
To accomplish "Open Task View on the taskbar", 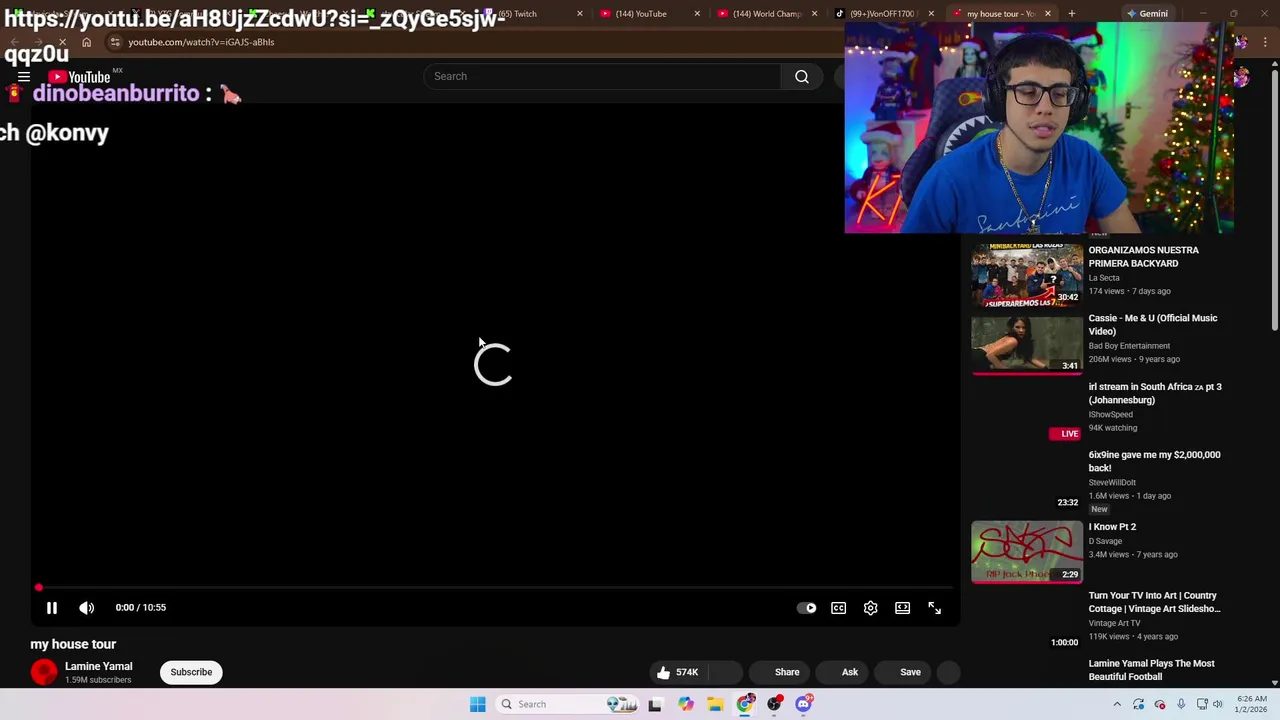I will click(x=655, y=704).
